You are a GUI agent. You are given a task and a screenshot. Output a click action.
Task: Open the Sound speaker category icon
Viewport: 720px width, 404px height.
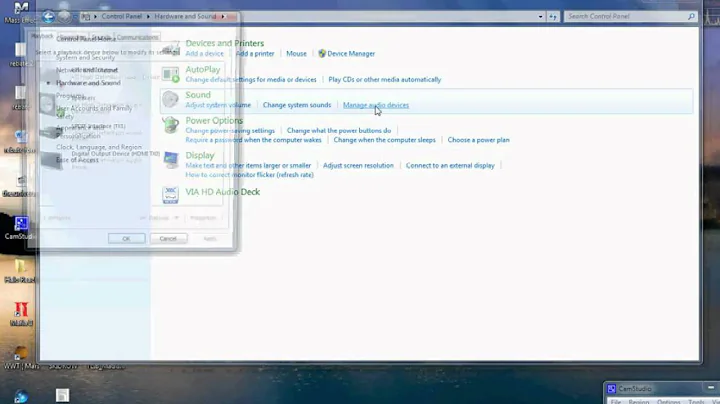170,99
